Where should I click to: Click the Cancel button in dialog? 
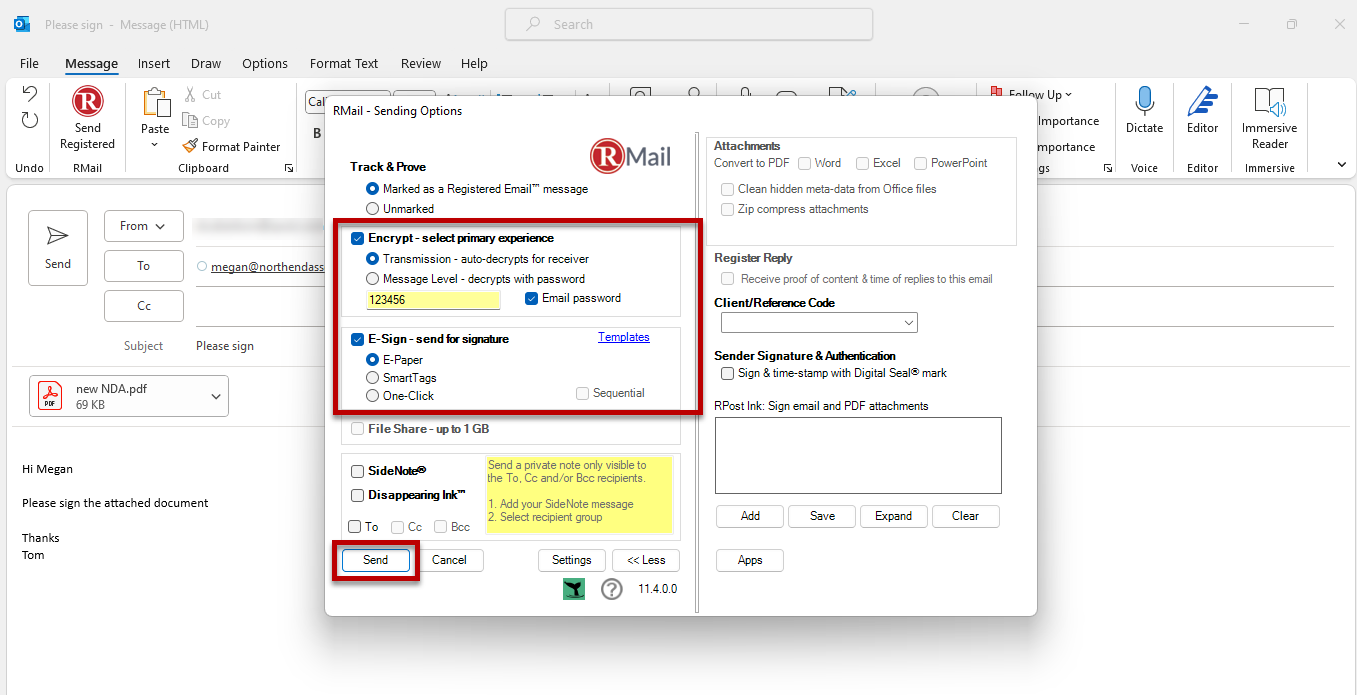click(x=449, y=560)
